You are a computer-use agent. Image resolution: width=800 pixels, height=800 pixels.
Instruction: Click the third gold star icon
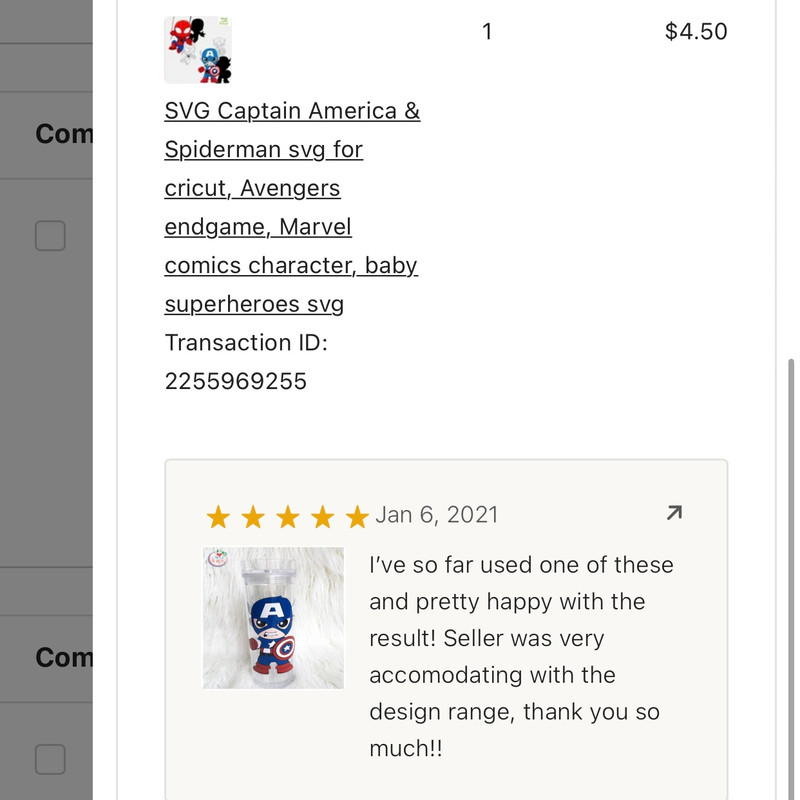tap(287, 517)
